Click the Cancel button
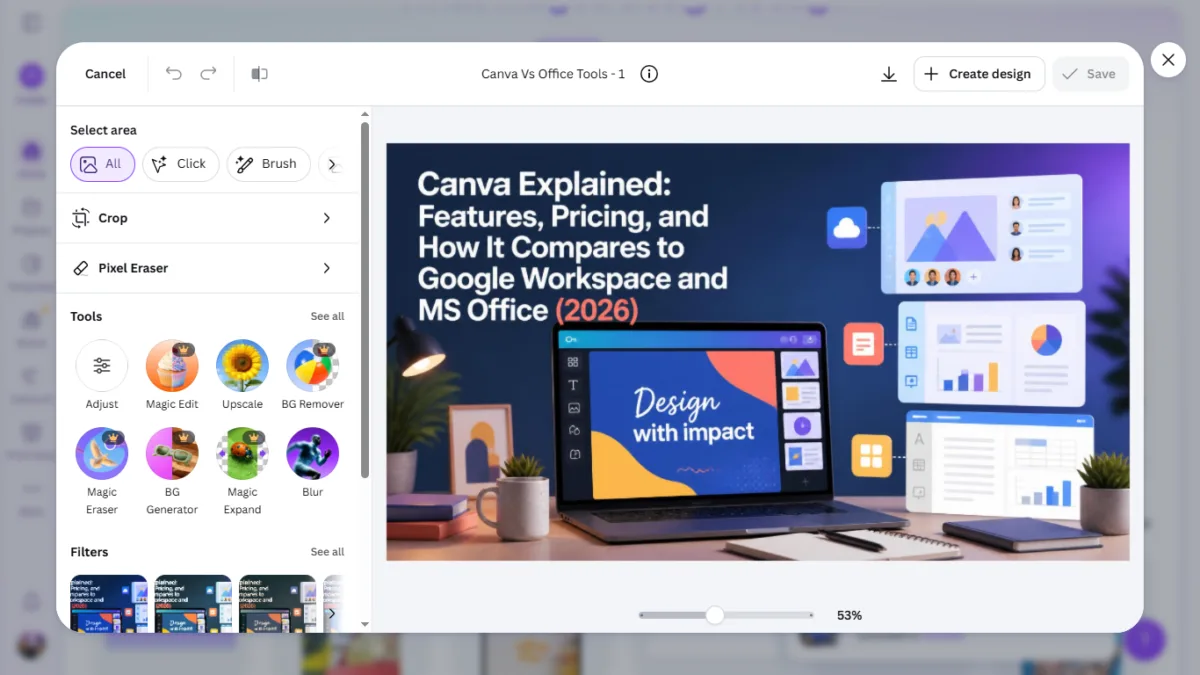1200x675 pixels. click(x=105, y=74)
